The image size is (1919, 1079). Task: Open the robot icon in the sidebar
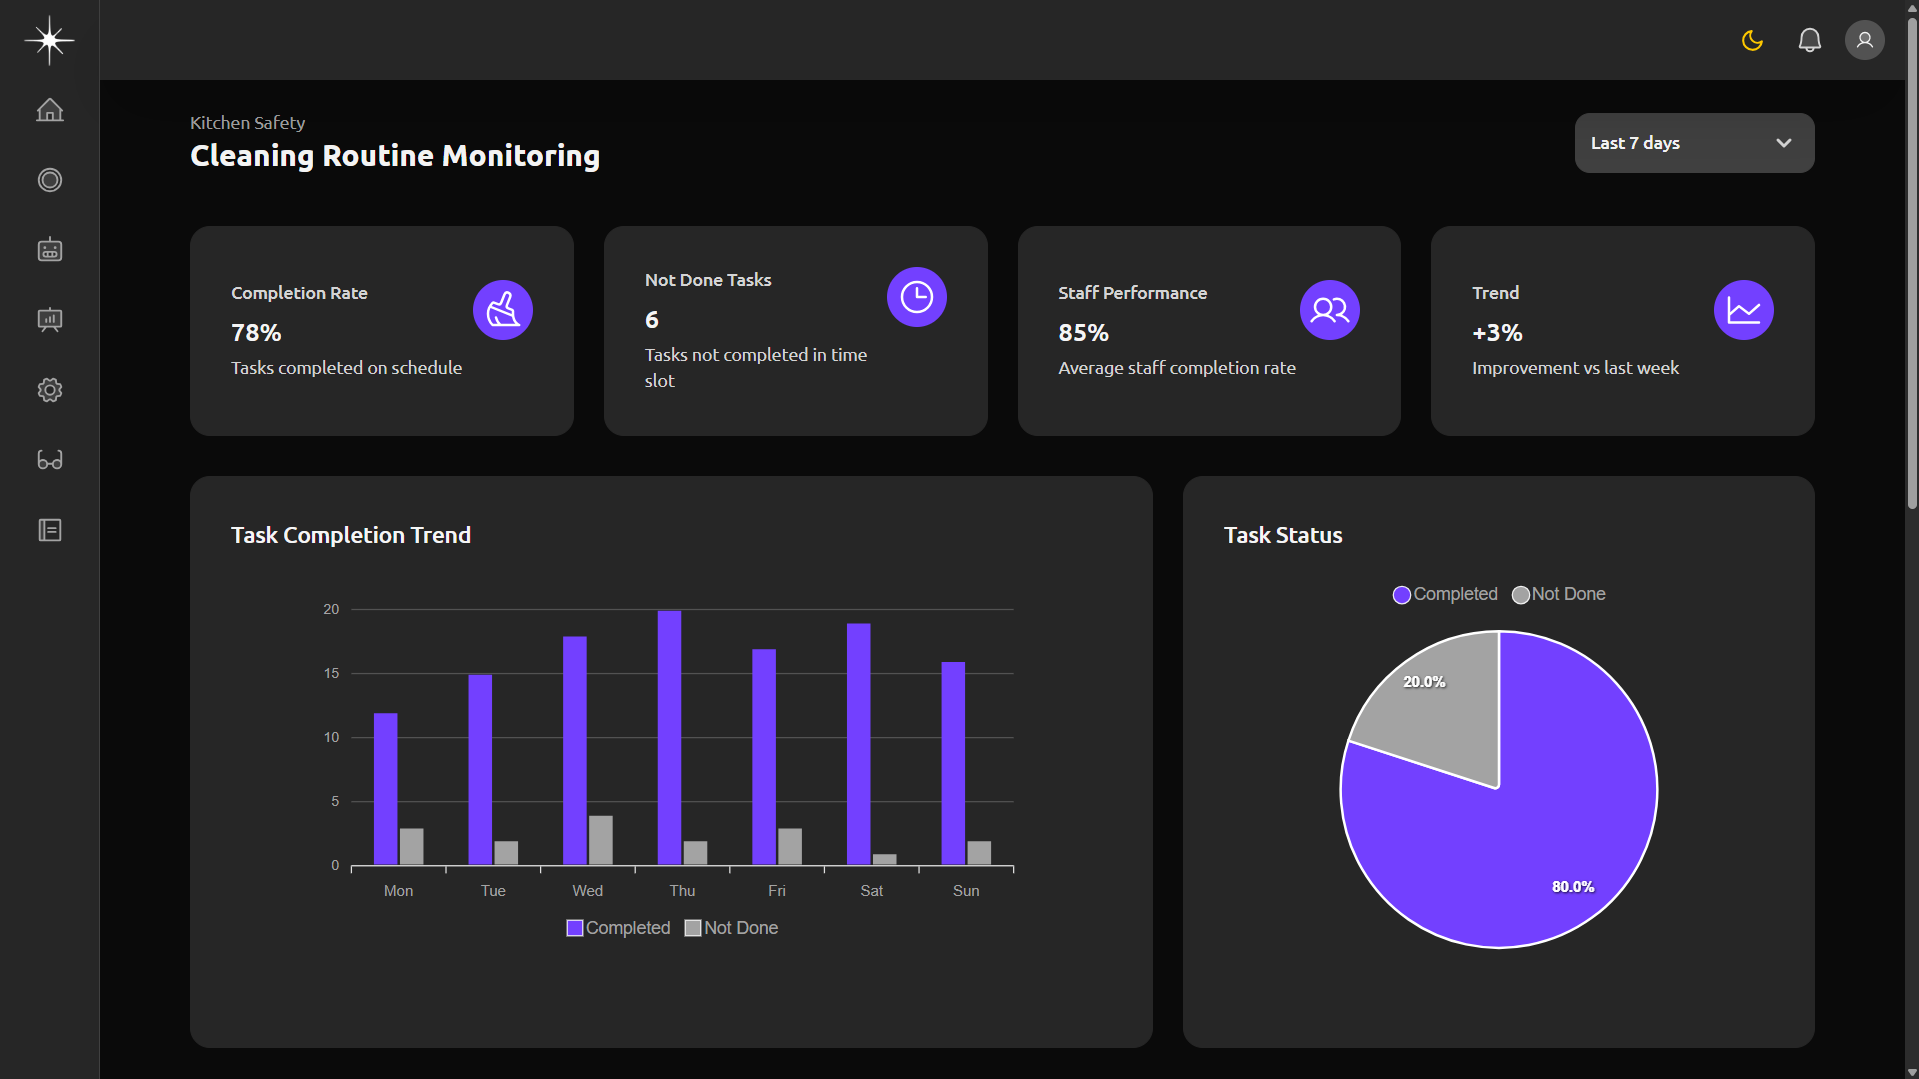coord(49,250)
